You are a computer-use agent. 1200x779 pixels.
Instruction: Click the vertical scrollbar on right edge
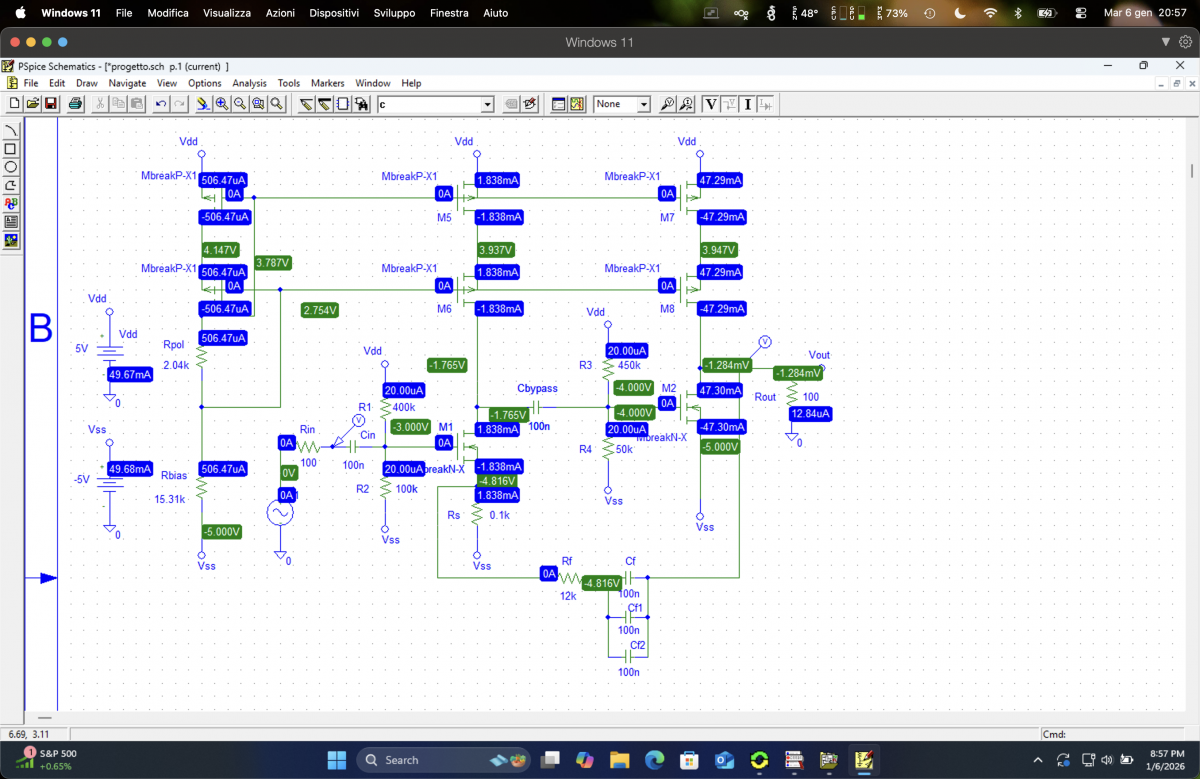(1190, 170)
